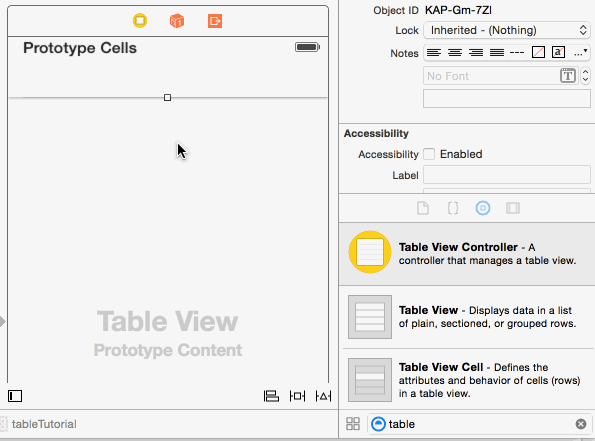Enable the Accessibility checkbox

429,154
